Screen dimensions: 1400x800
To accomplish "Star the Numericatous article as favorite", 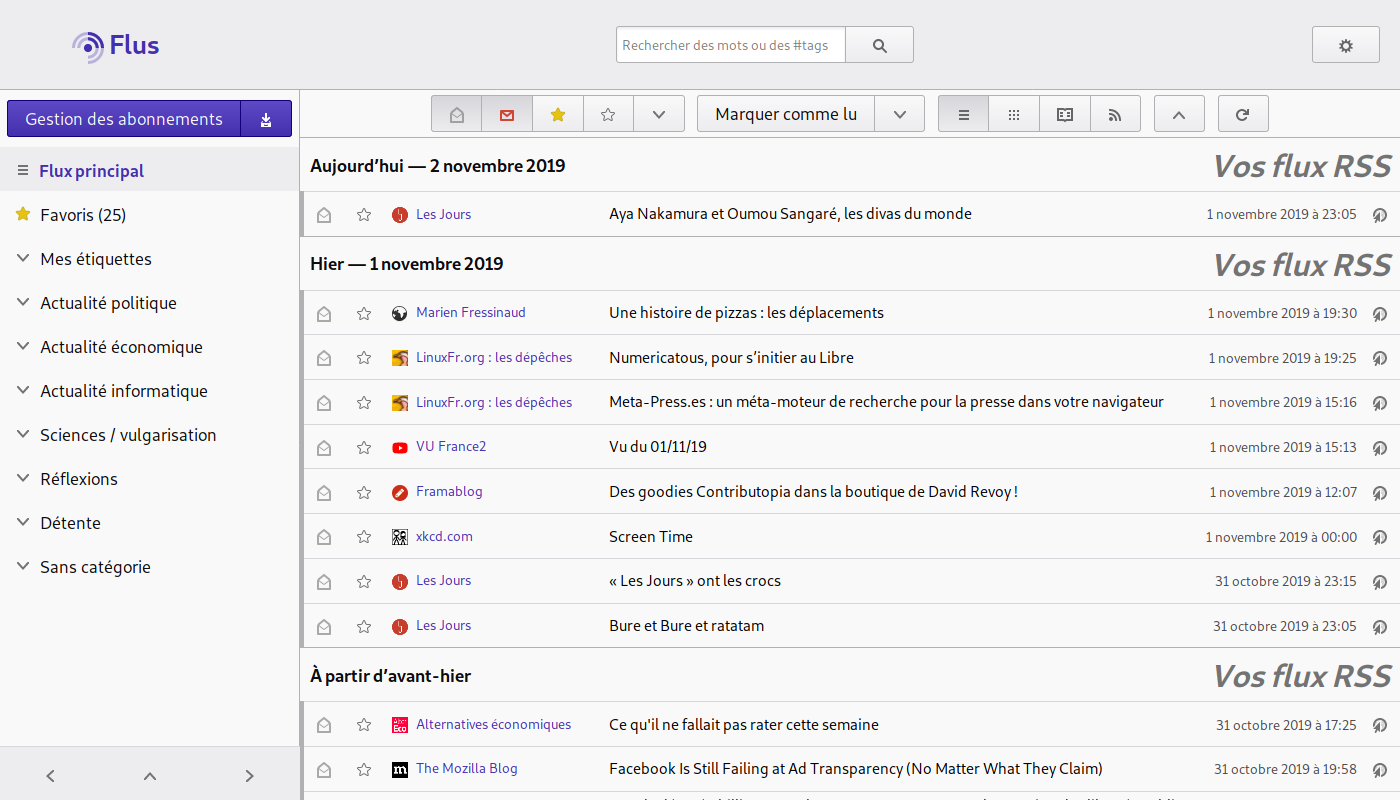I will pos(364,358).
